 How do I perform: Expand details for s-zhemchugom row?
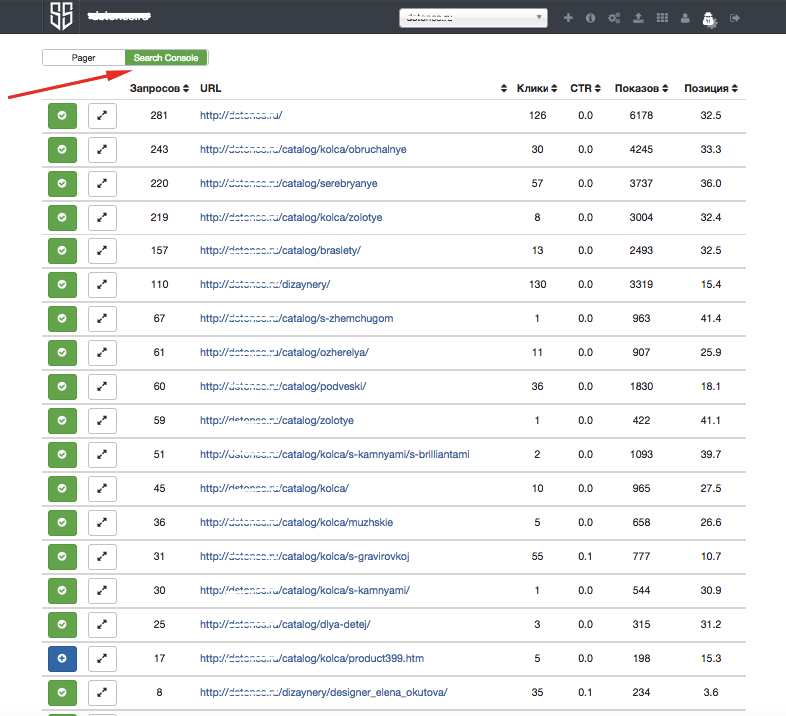[102, 319]
